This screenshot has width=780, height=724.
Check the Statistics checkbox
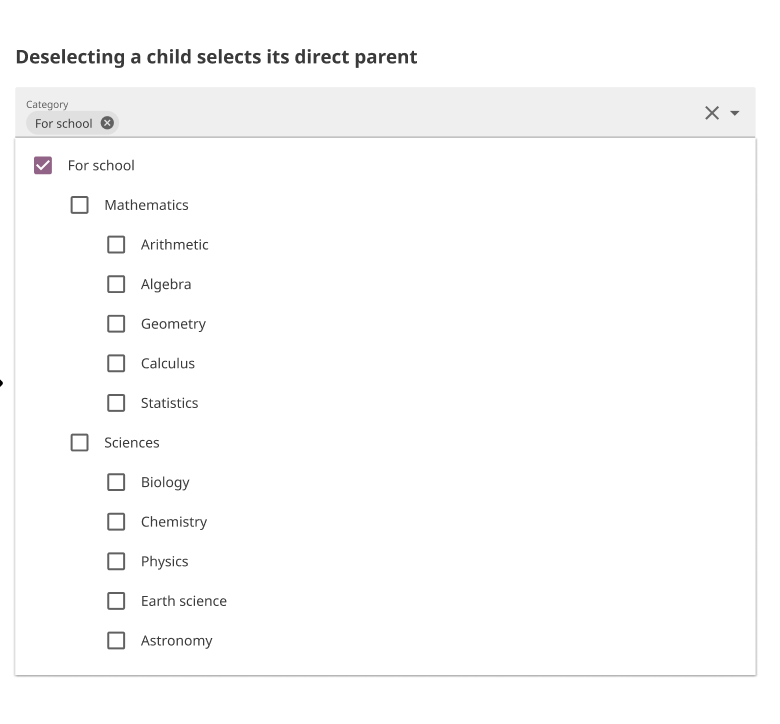click(x=116, y=403)
